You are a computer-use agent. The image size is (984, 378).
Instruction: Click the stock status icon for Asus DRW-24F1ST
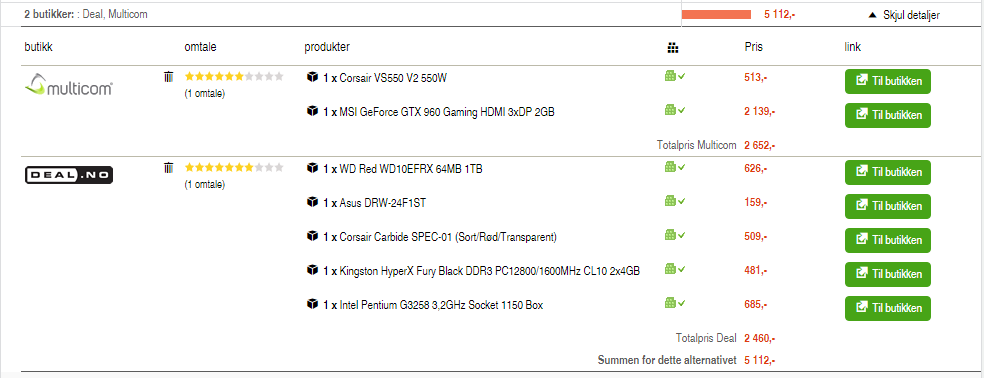[x=675, y=201]
